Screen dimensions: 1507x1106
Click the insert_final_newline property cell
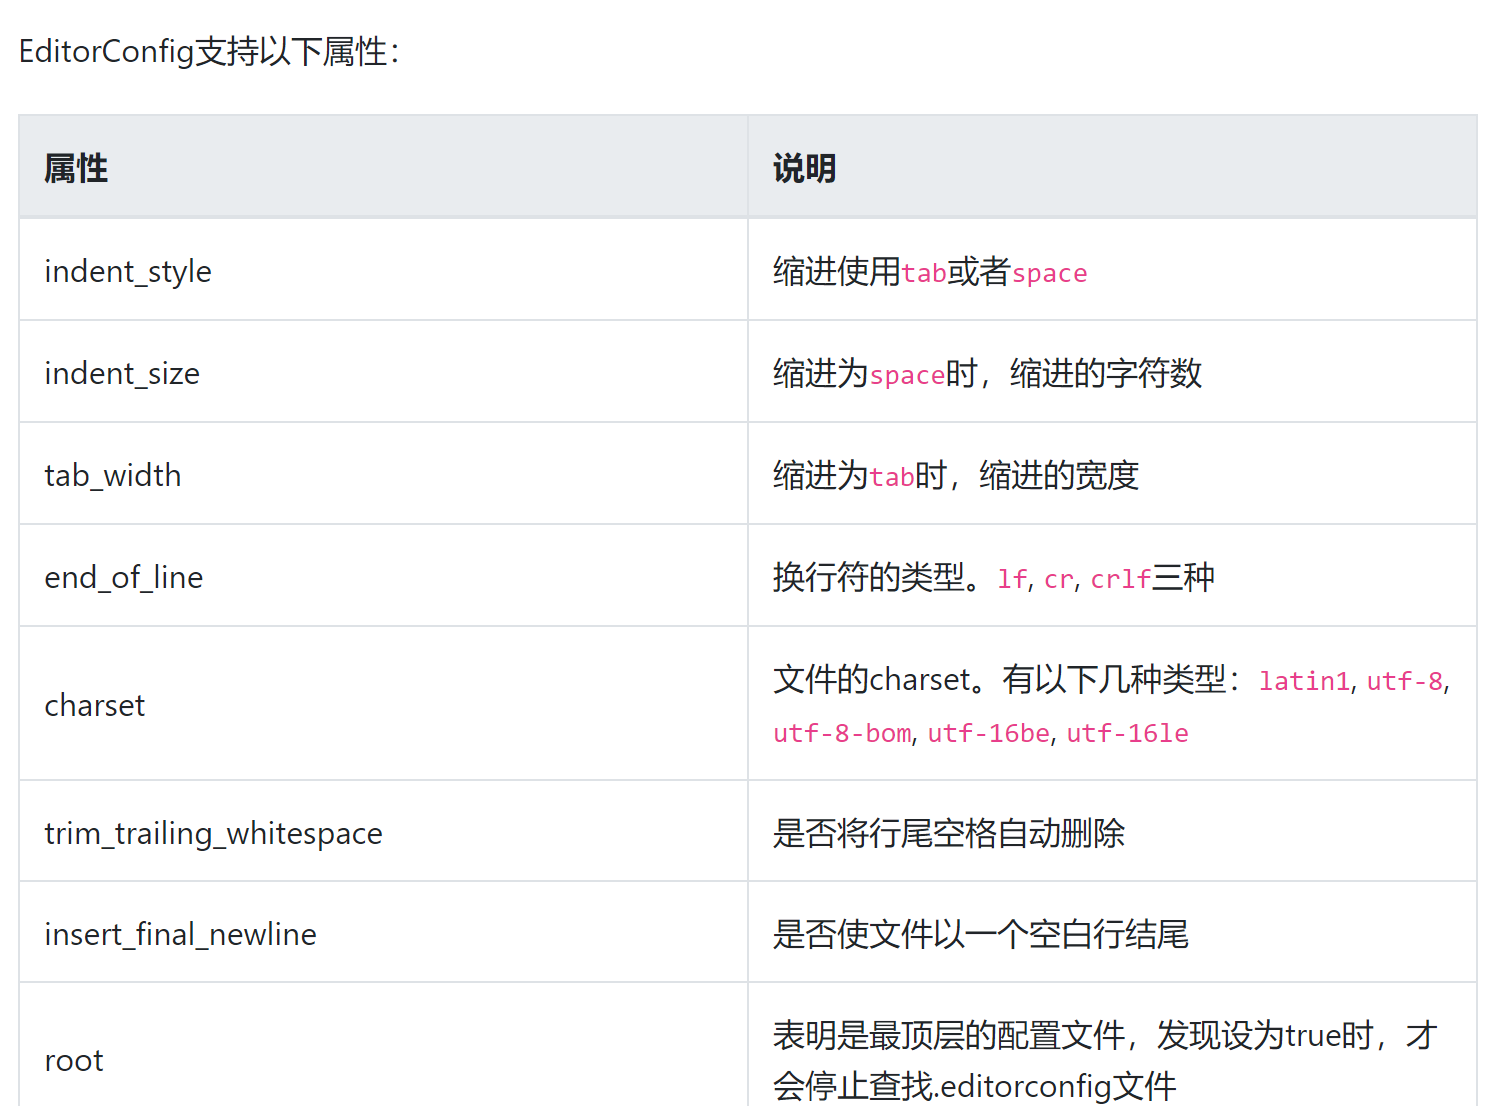180,935
